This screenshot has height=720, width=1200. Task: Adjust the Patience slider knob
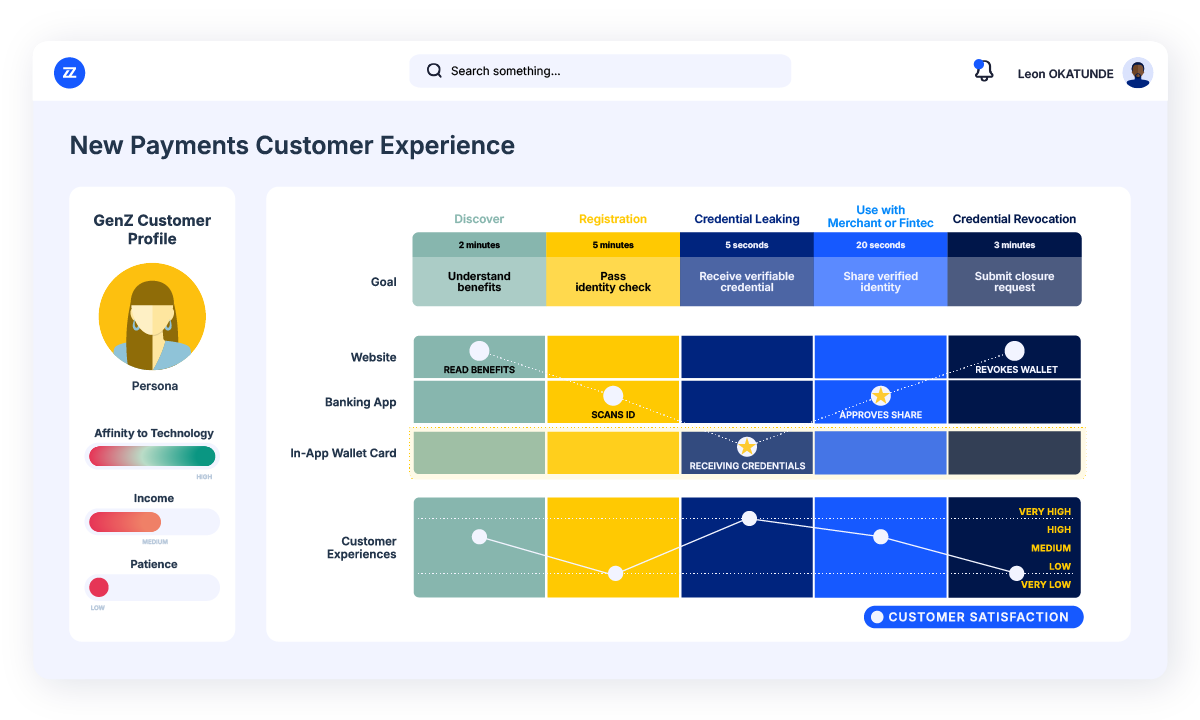tap(99, 588)
